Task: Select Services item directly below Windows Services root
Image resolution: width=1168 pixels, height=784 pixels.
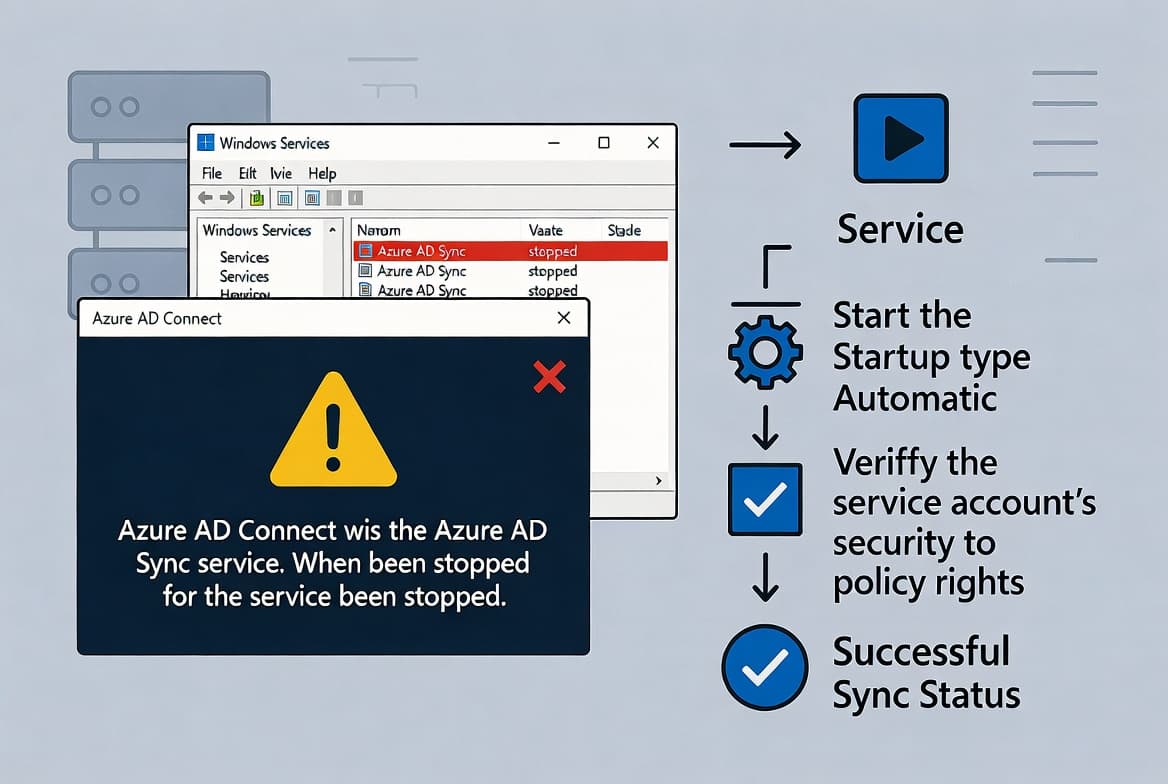Action: pyautogui.click(x=244, y=257)
